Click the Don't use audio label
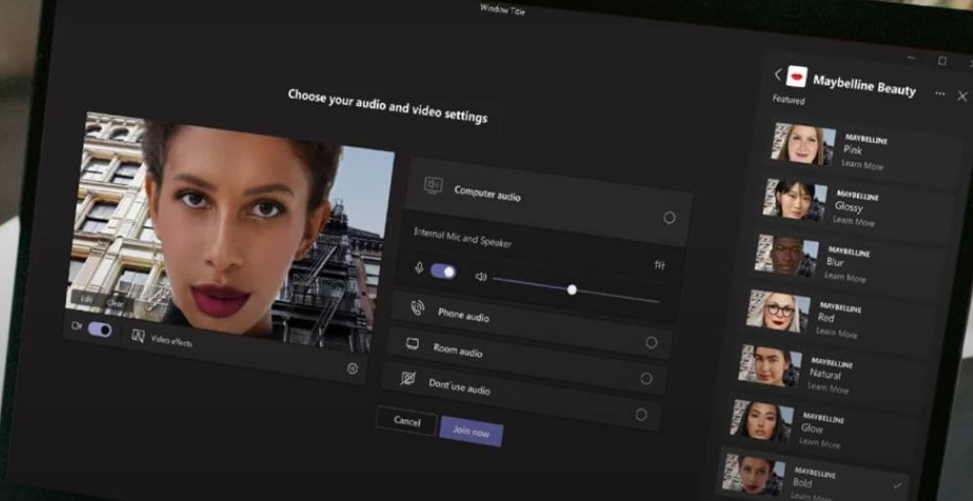 459,387
